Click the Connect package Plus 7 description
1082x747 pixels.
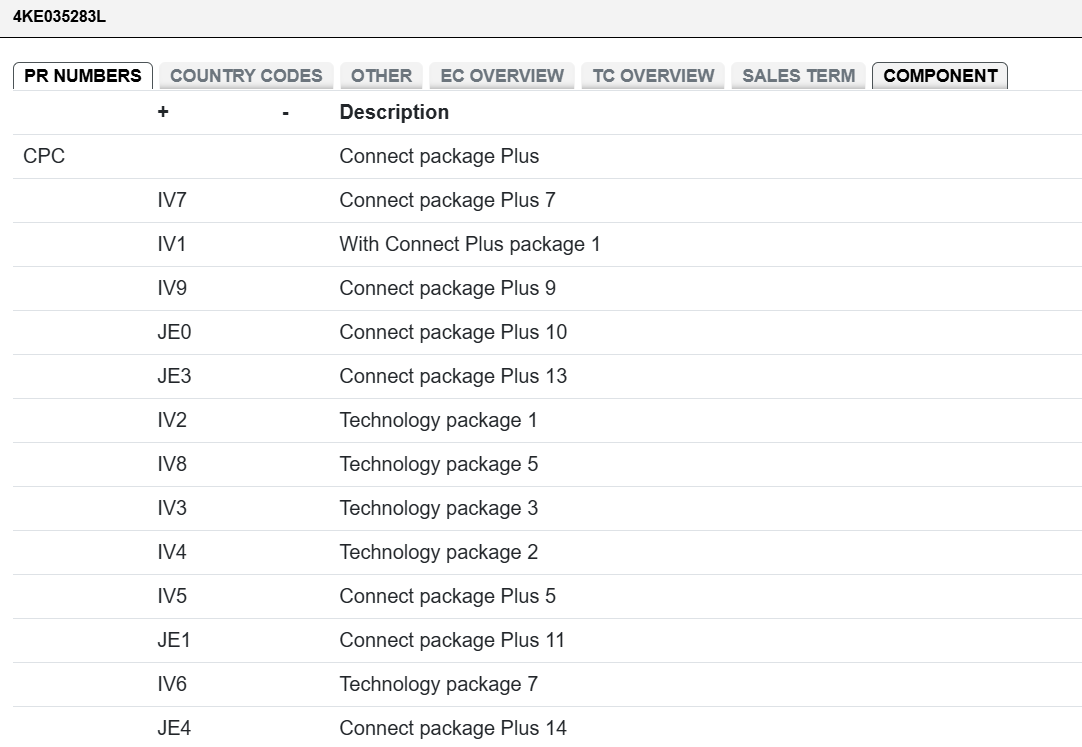tap(447, 201)
